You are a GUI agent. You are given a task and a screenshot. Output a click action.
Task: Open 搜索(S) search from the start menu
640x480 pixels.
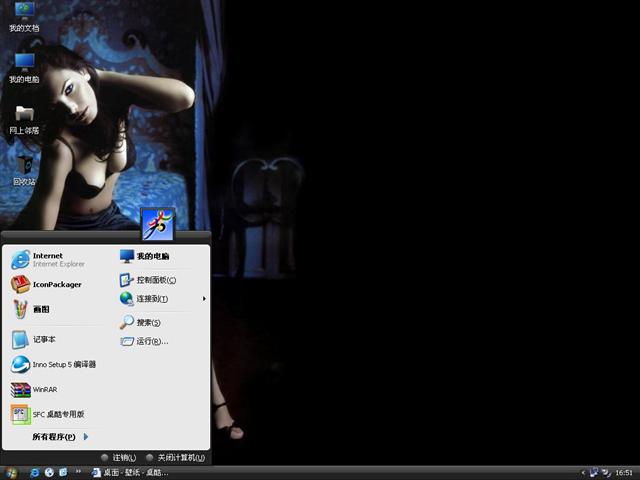140,322
